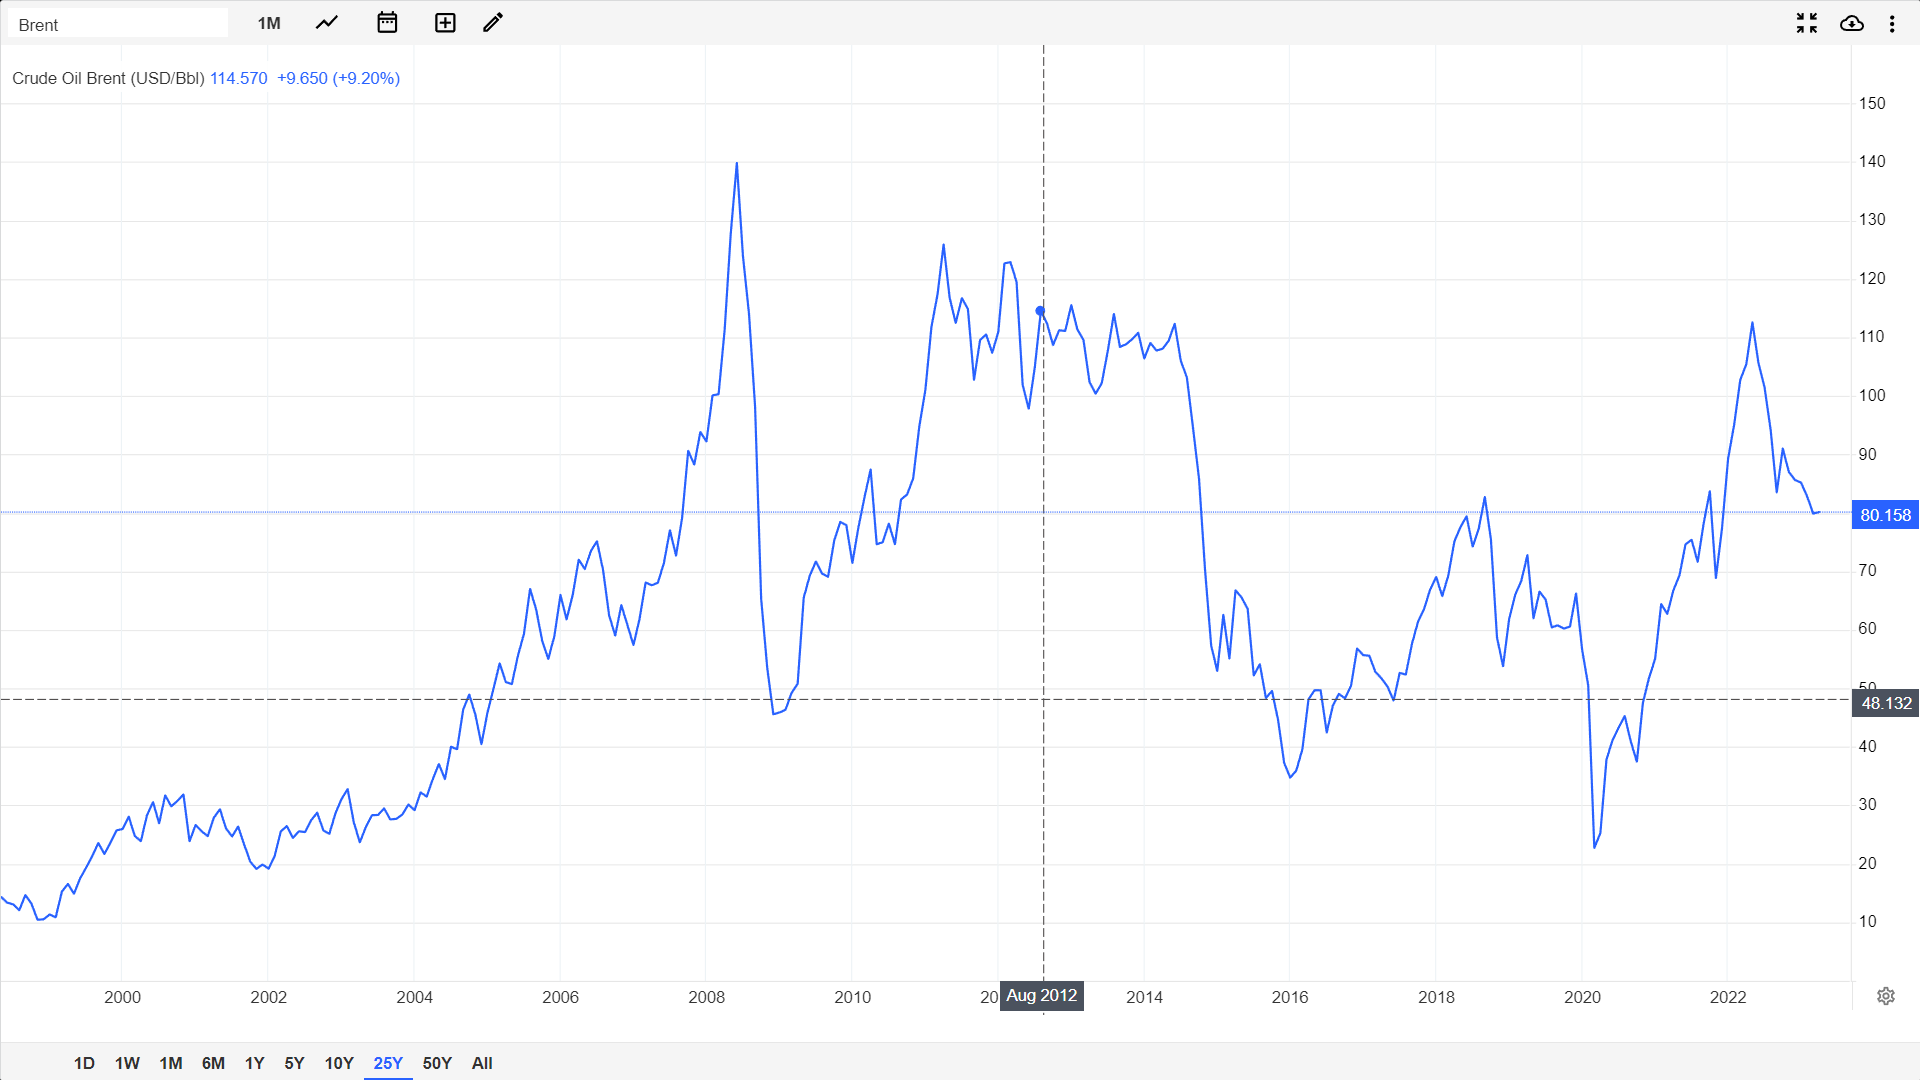The height and width of the screenshot is (1080, 1920).
Task: Select the 50Y range option
Action: (x=437, y=1063)
